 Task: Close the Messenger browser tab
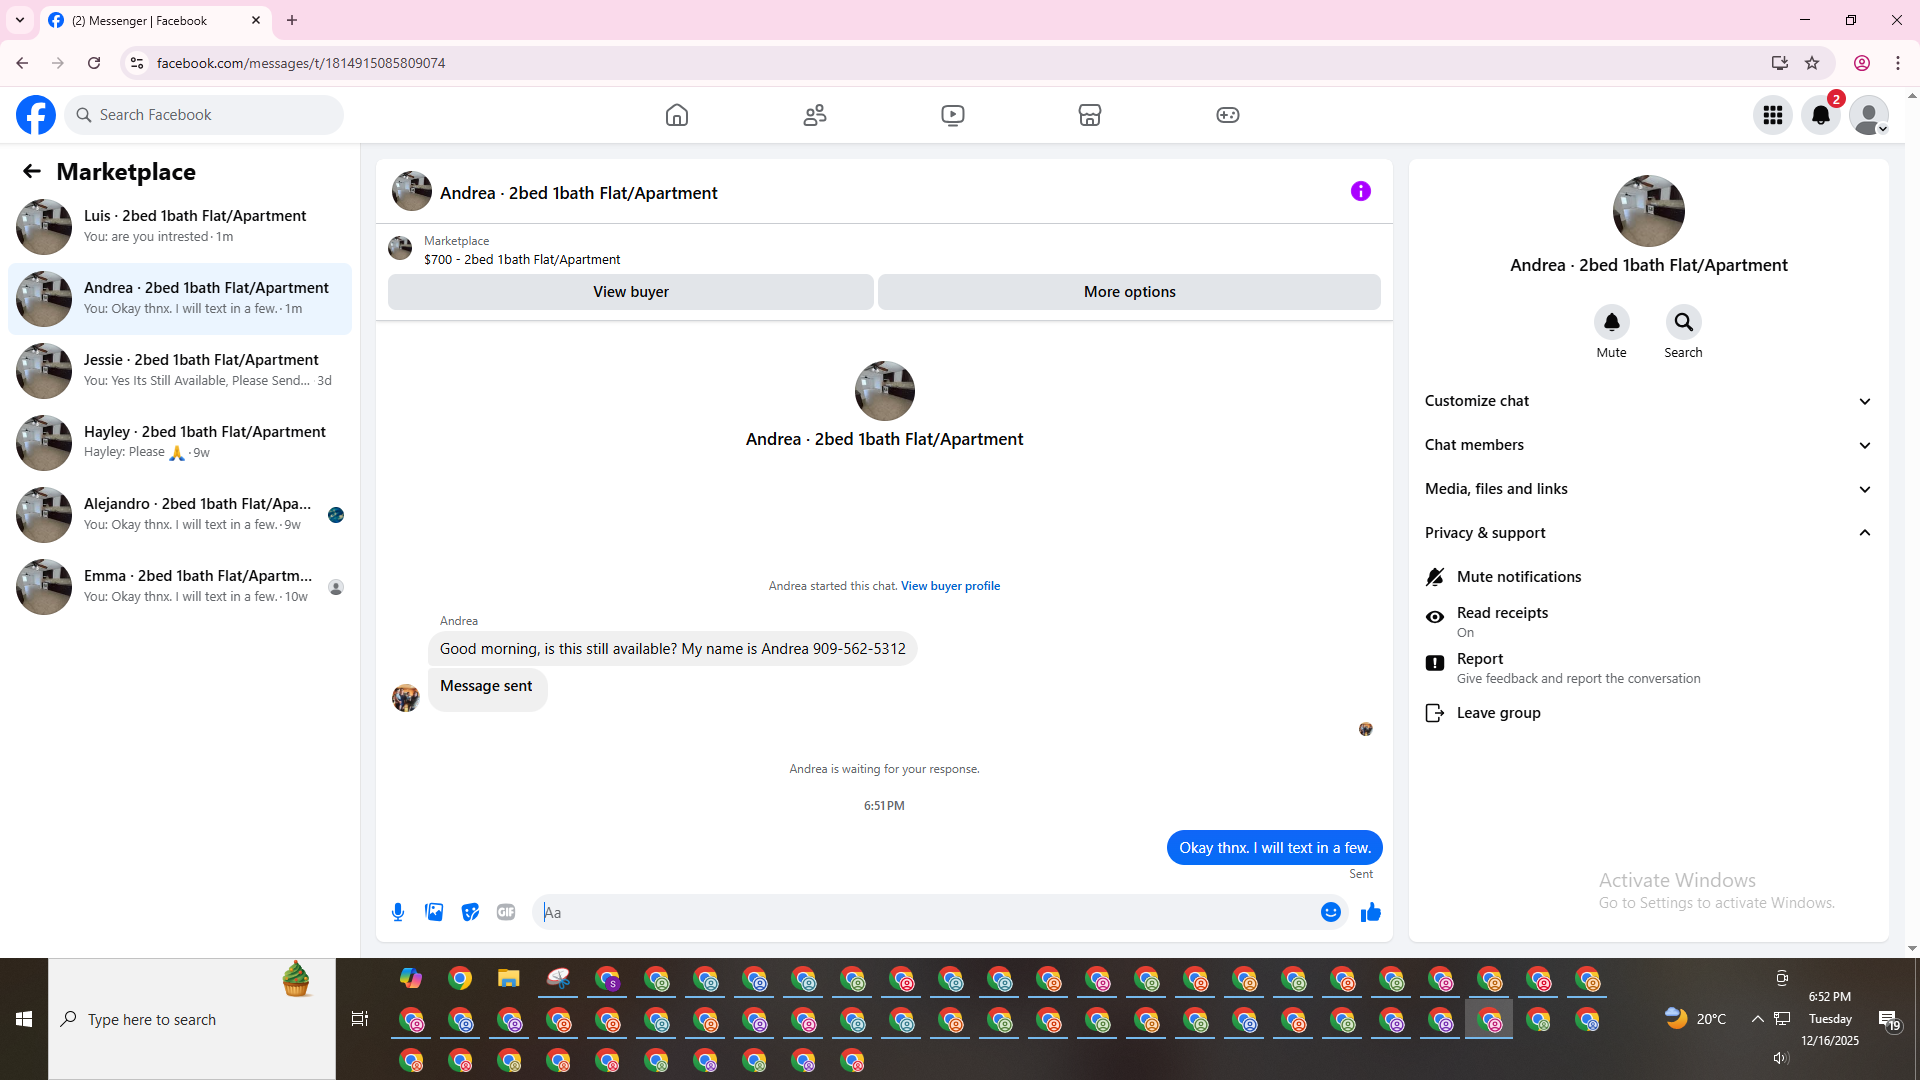[x=256, y=20]
